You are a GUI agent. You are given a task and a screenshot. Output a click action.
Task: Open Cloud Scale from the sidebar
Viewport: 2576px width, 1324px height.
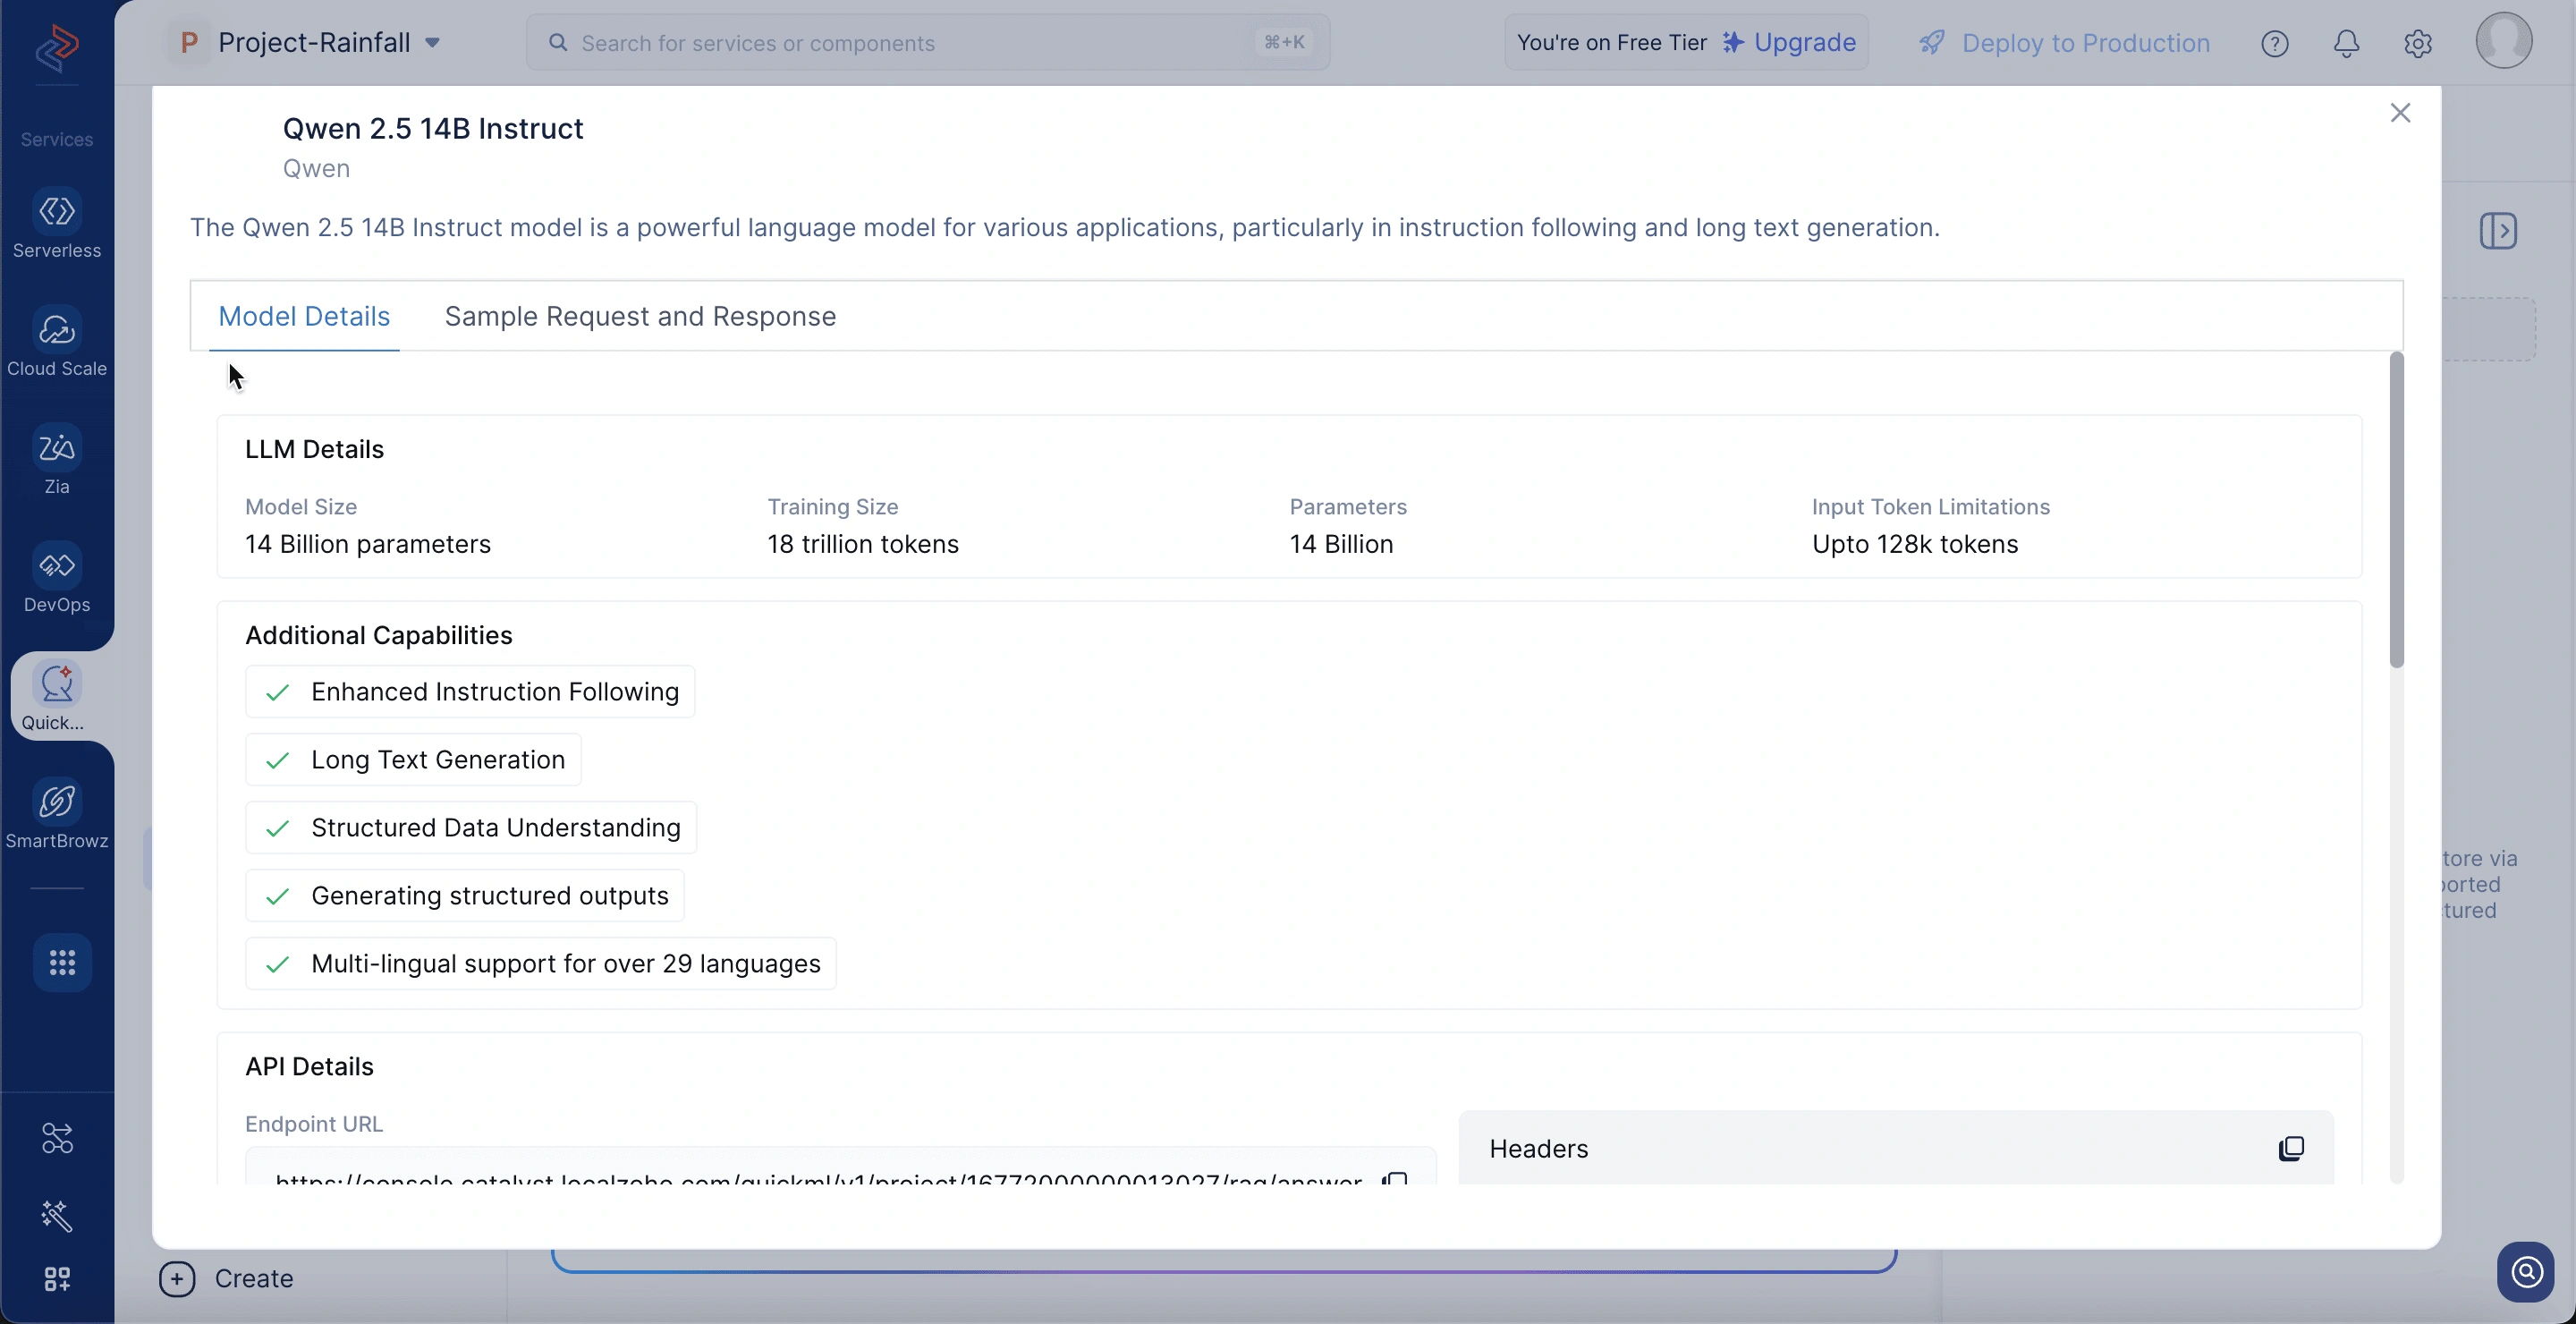pos(57,342)
